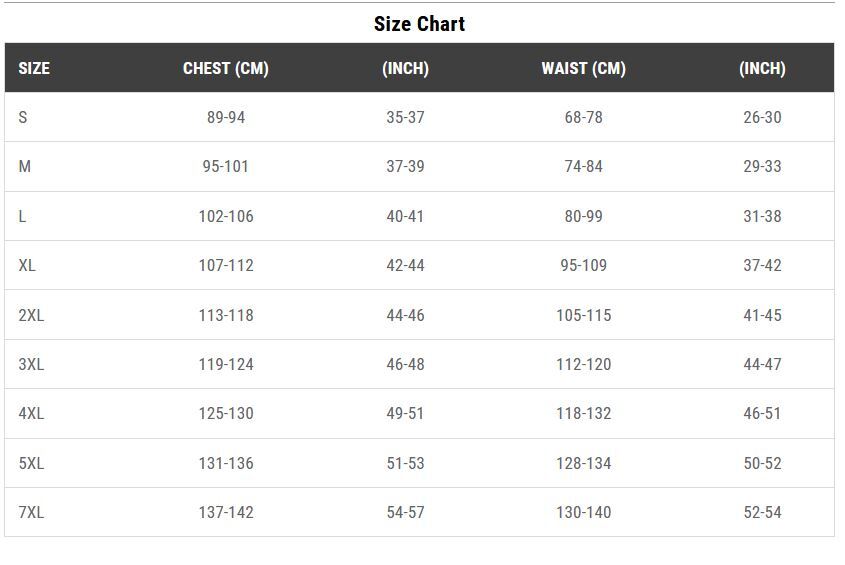Select the 3XL size row label
Image resolution: width=845 pixels, height=565 pixels.
(x=31, y=364)
